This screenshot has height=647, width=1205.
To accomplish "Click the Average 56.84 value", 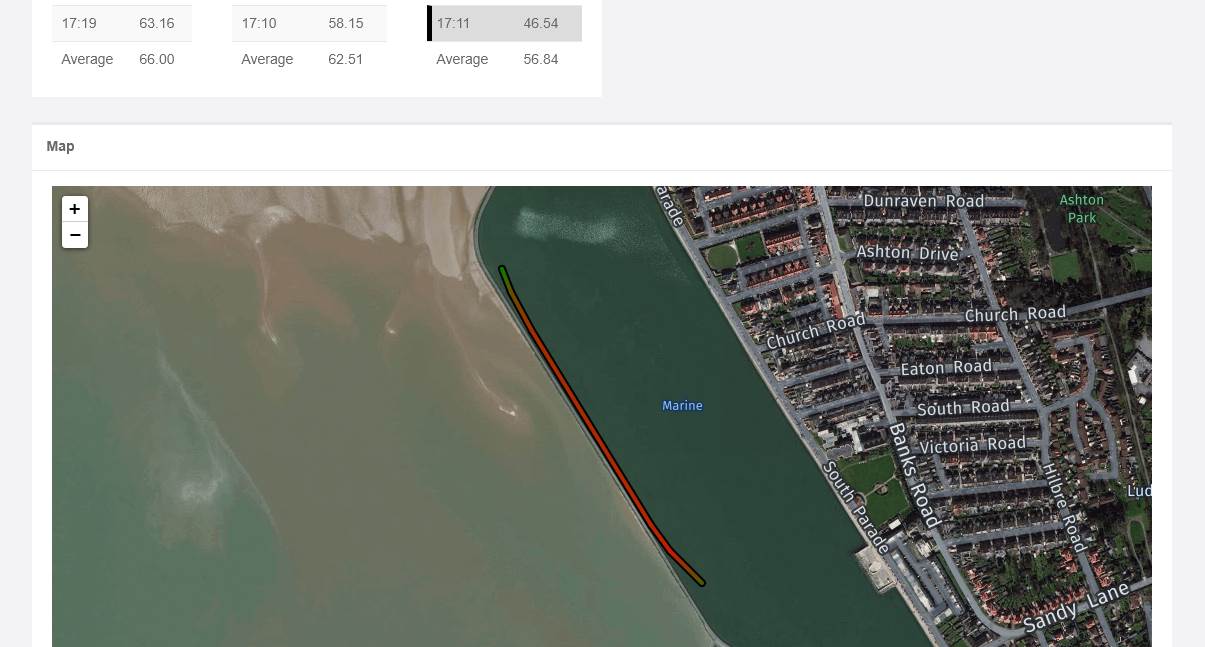I will coord(540,59).
